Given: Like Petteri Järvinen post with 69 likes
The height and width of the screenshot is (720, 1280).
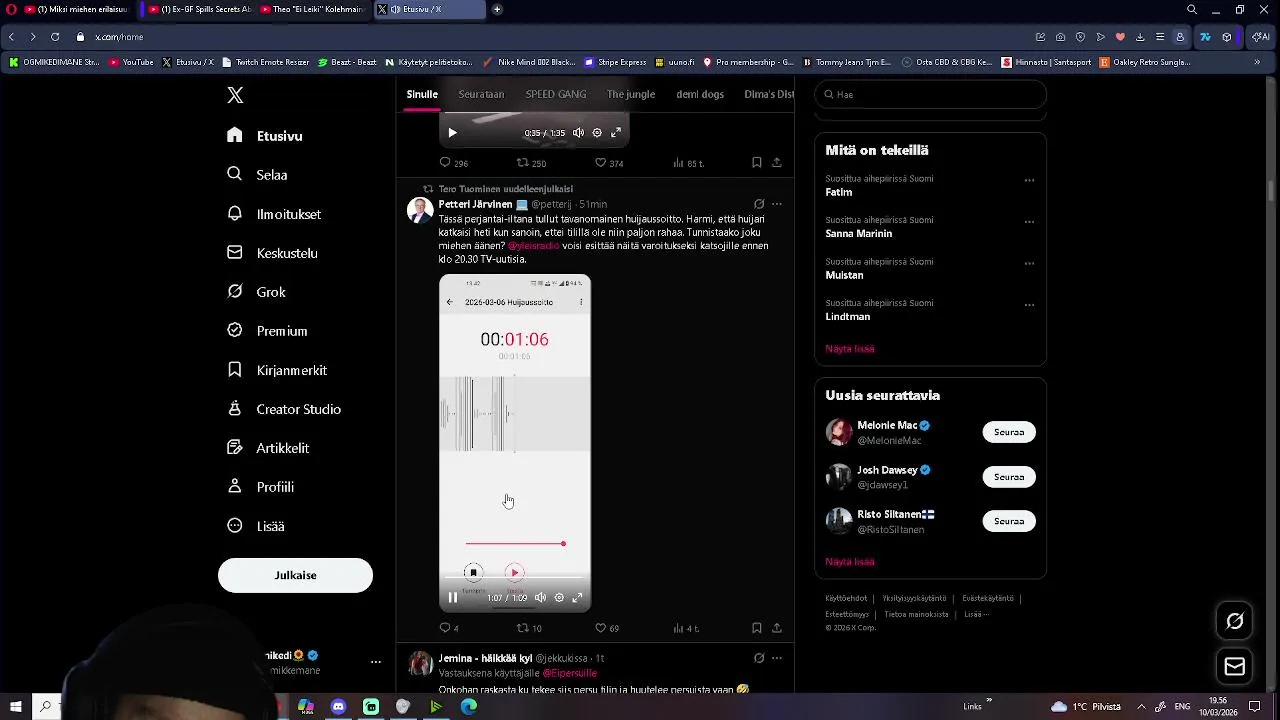Looking at the screenshot, I should (x=607, y=628).
